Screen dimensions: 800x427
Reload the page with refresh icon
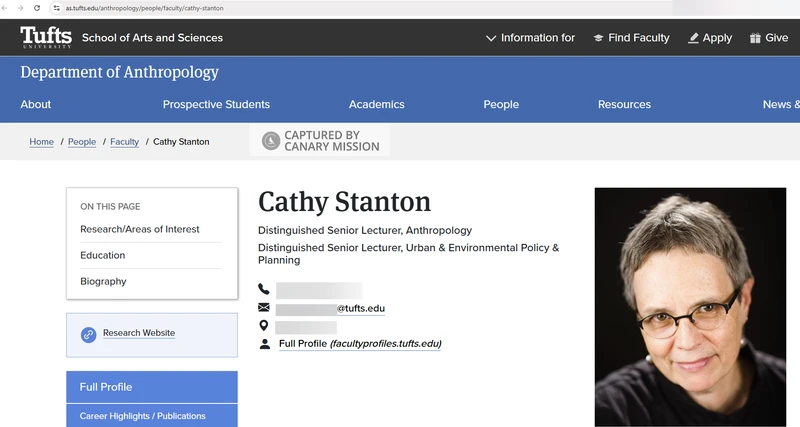[37, 8]
